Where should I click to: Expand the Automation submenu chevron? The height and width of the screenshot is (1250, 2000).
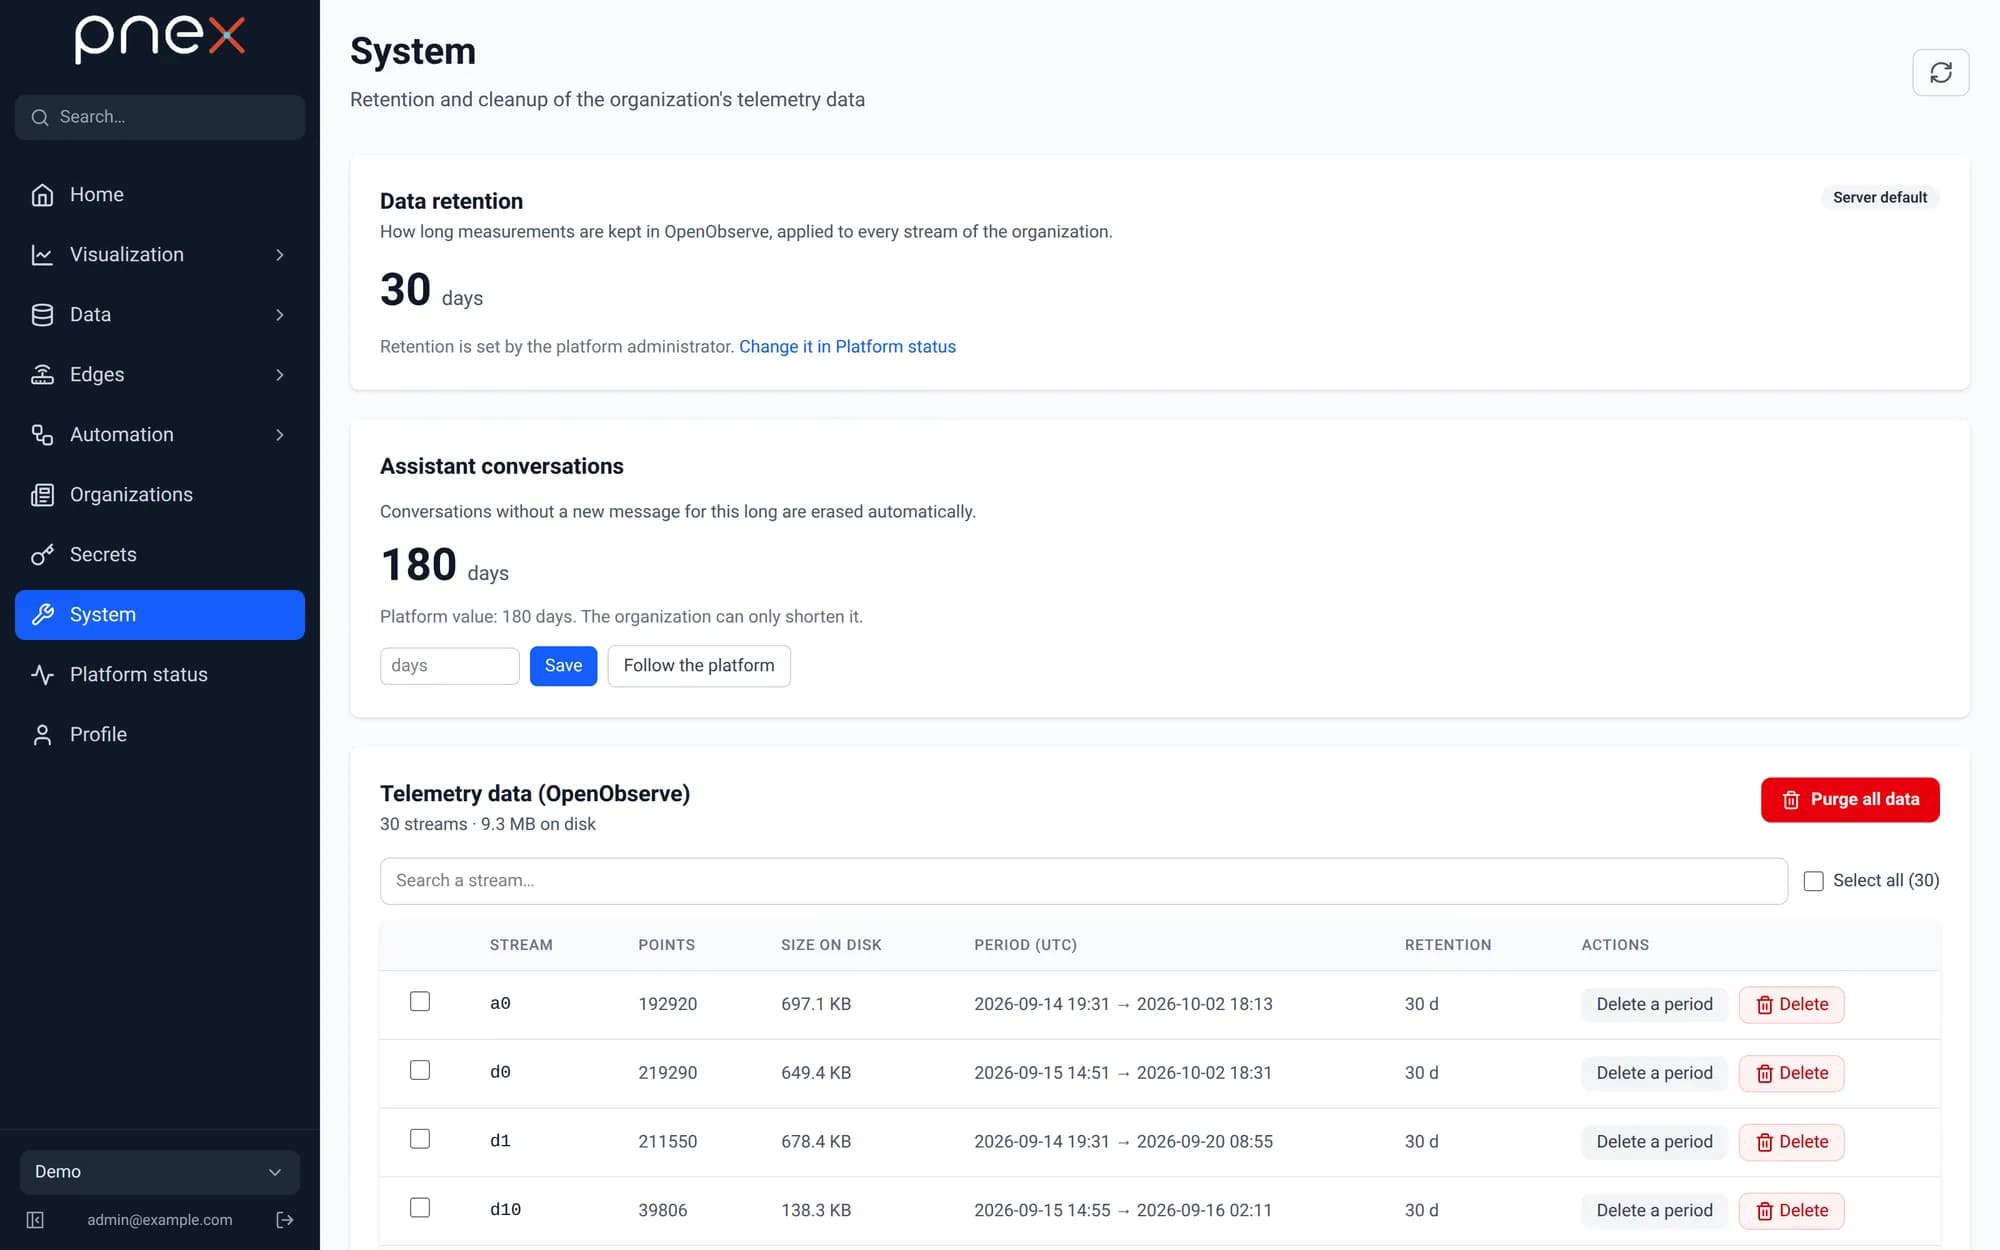[x=280, y=435]
